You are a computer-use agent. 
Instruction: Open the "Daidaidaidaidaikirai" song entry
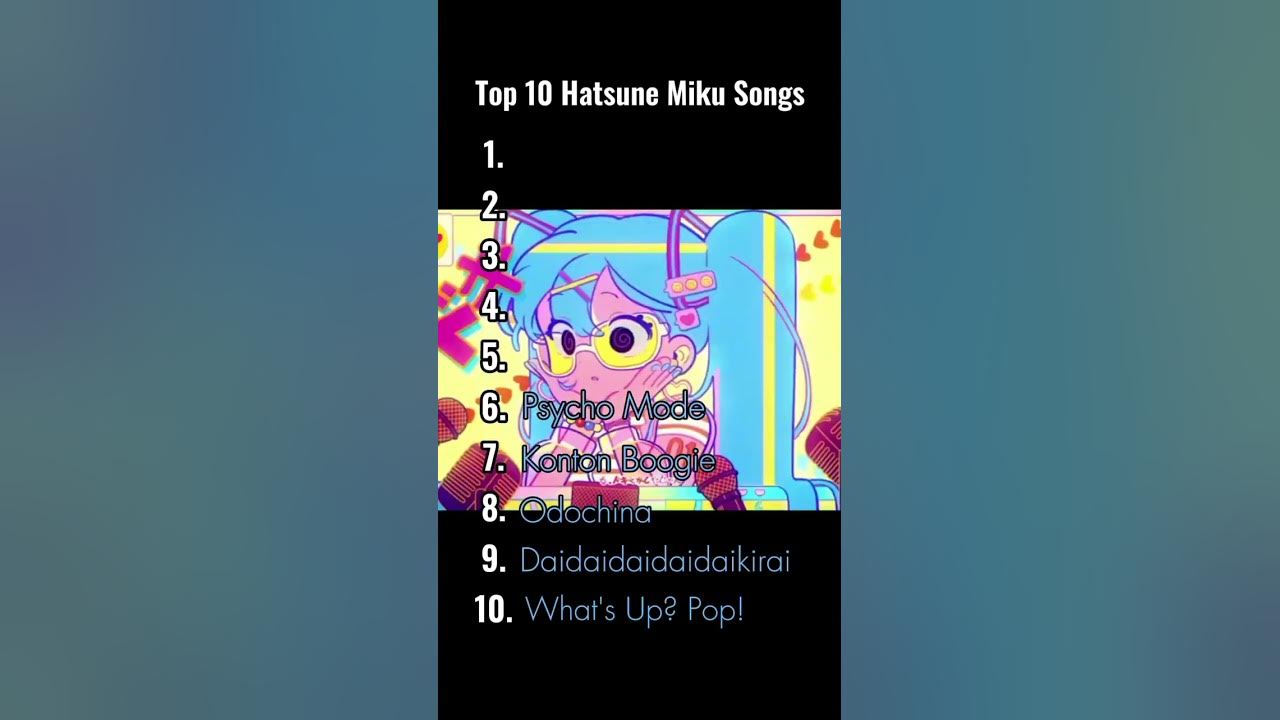point(655,561)
